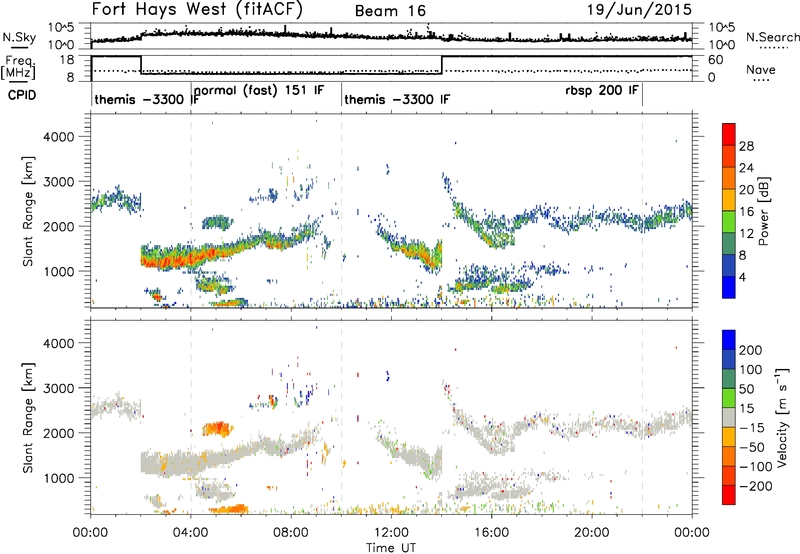Pick the gray -15 to 15 velocity swatch
Viewport: 800px width, 554px height.
[x=729, y=417]
